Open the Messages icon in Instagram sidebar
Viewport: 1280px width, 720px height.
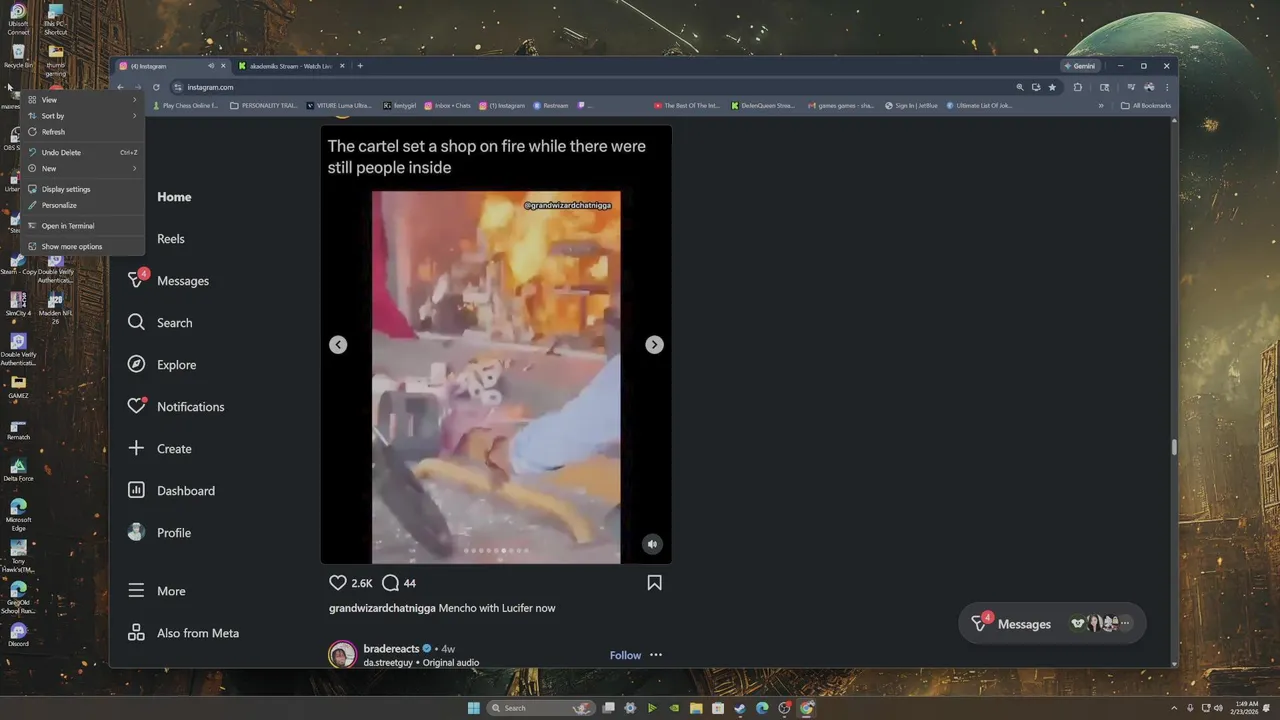[x=136, y=281]
